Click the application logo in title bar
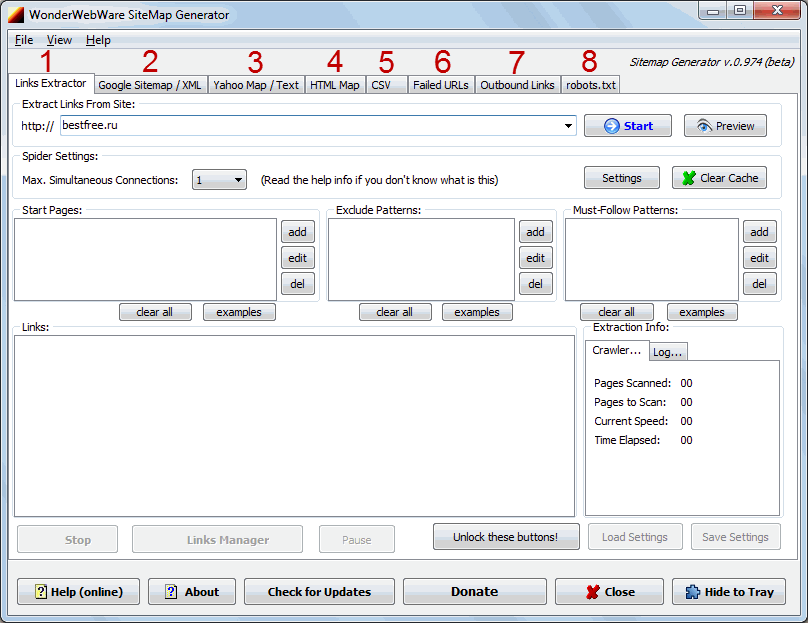Screen dimensions: 808x623 15,15
